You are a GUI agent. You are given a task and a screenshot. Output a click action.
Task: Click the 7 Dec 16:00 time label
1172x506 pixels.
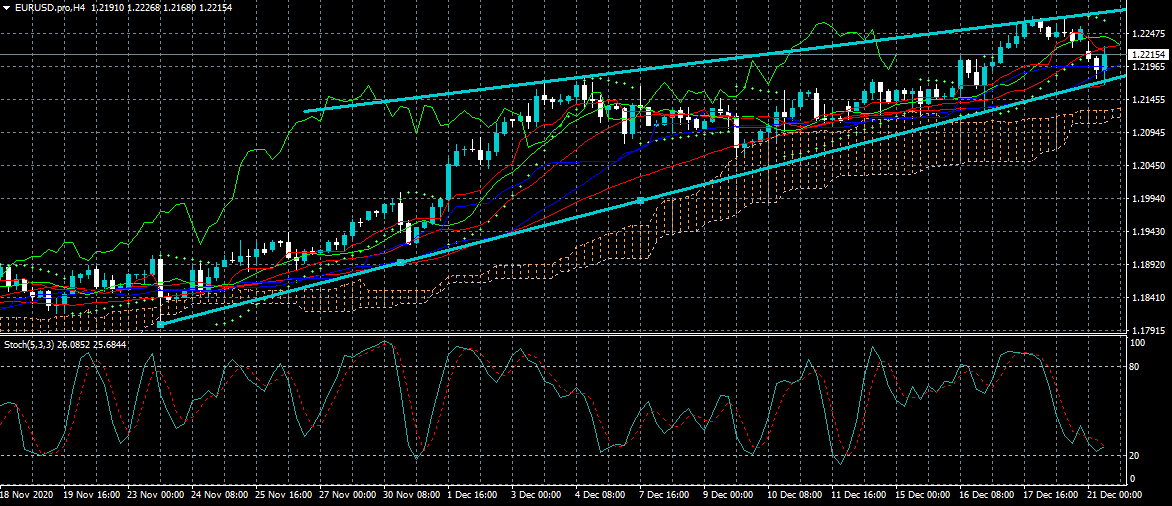coord(665,495)
